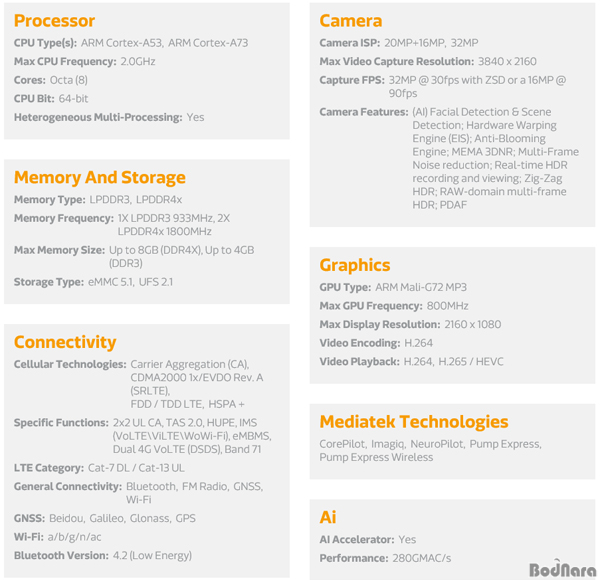The image size is (600, 580).
Task: Select the Processor section heading
Action: 54,21
